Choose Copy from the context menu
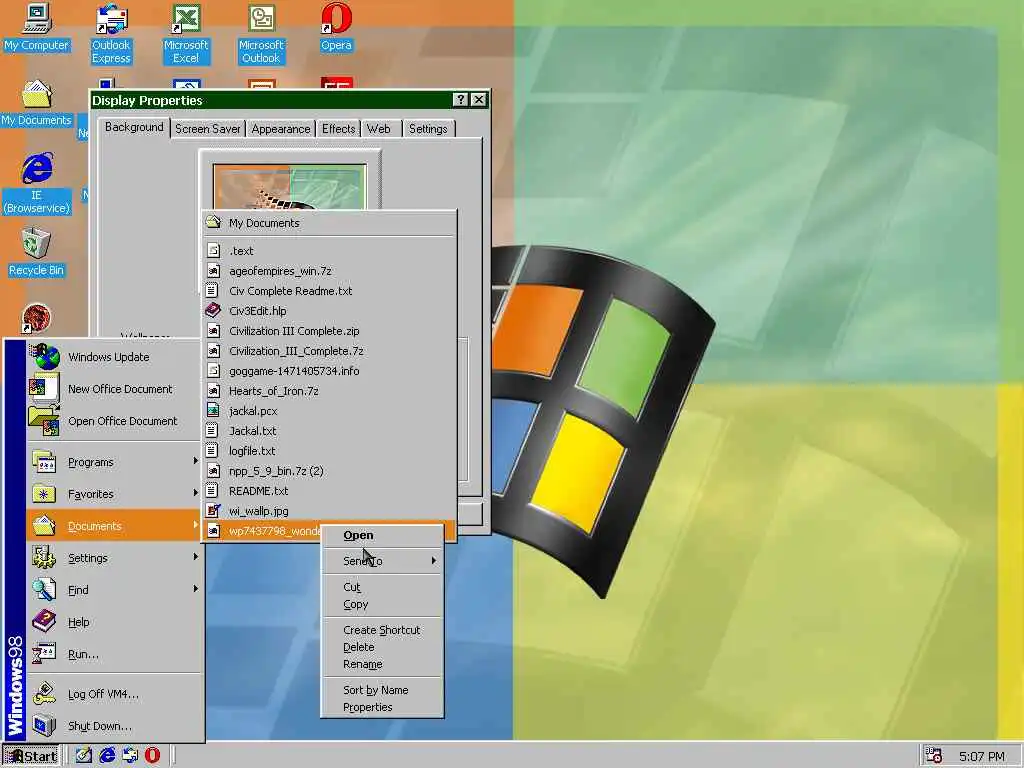The width and height of the screenshot is (1024, 768). [383, 604]
